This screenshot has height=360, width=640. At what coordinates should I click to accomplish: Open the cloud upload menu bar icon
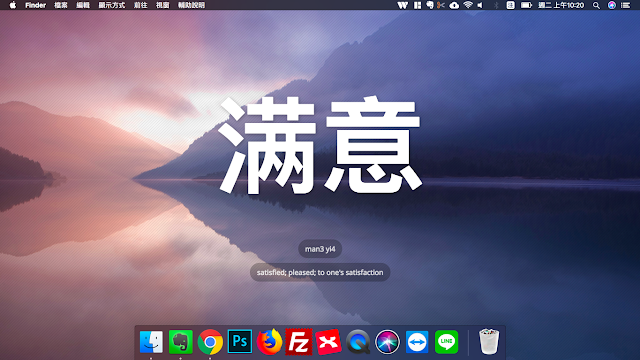(x=454, y=5)
